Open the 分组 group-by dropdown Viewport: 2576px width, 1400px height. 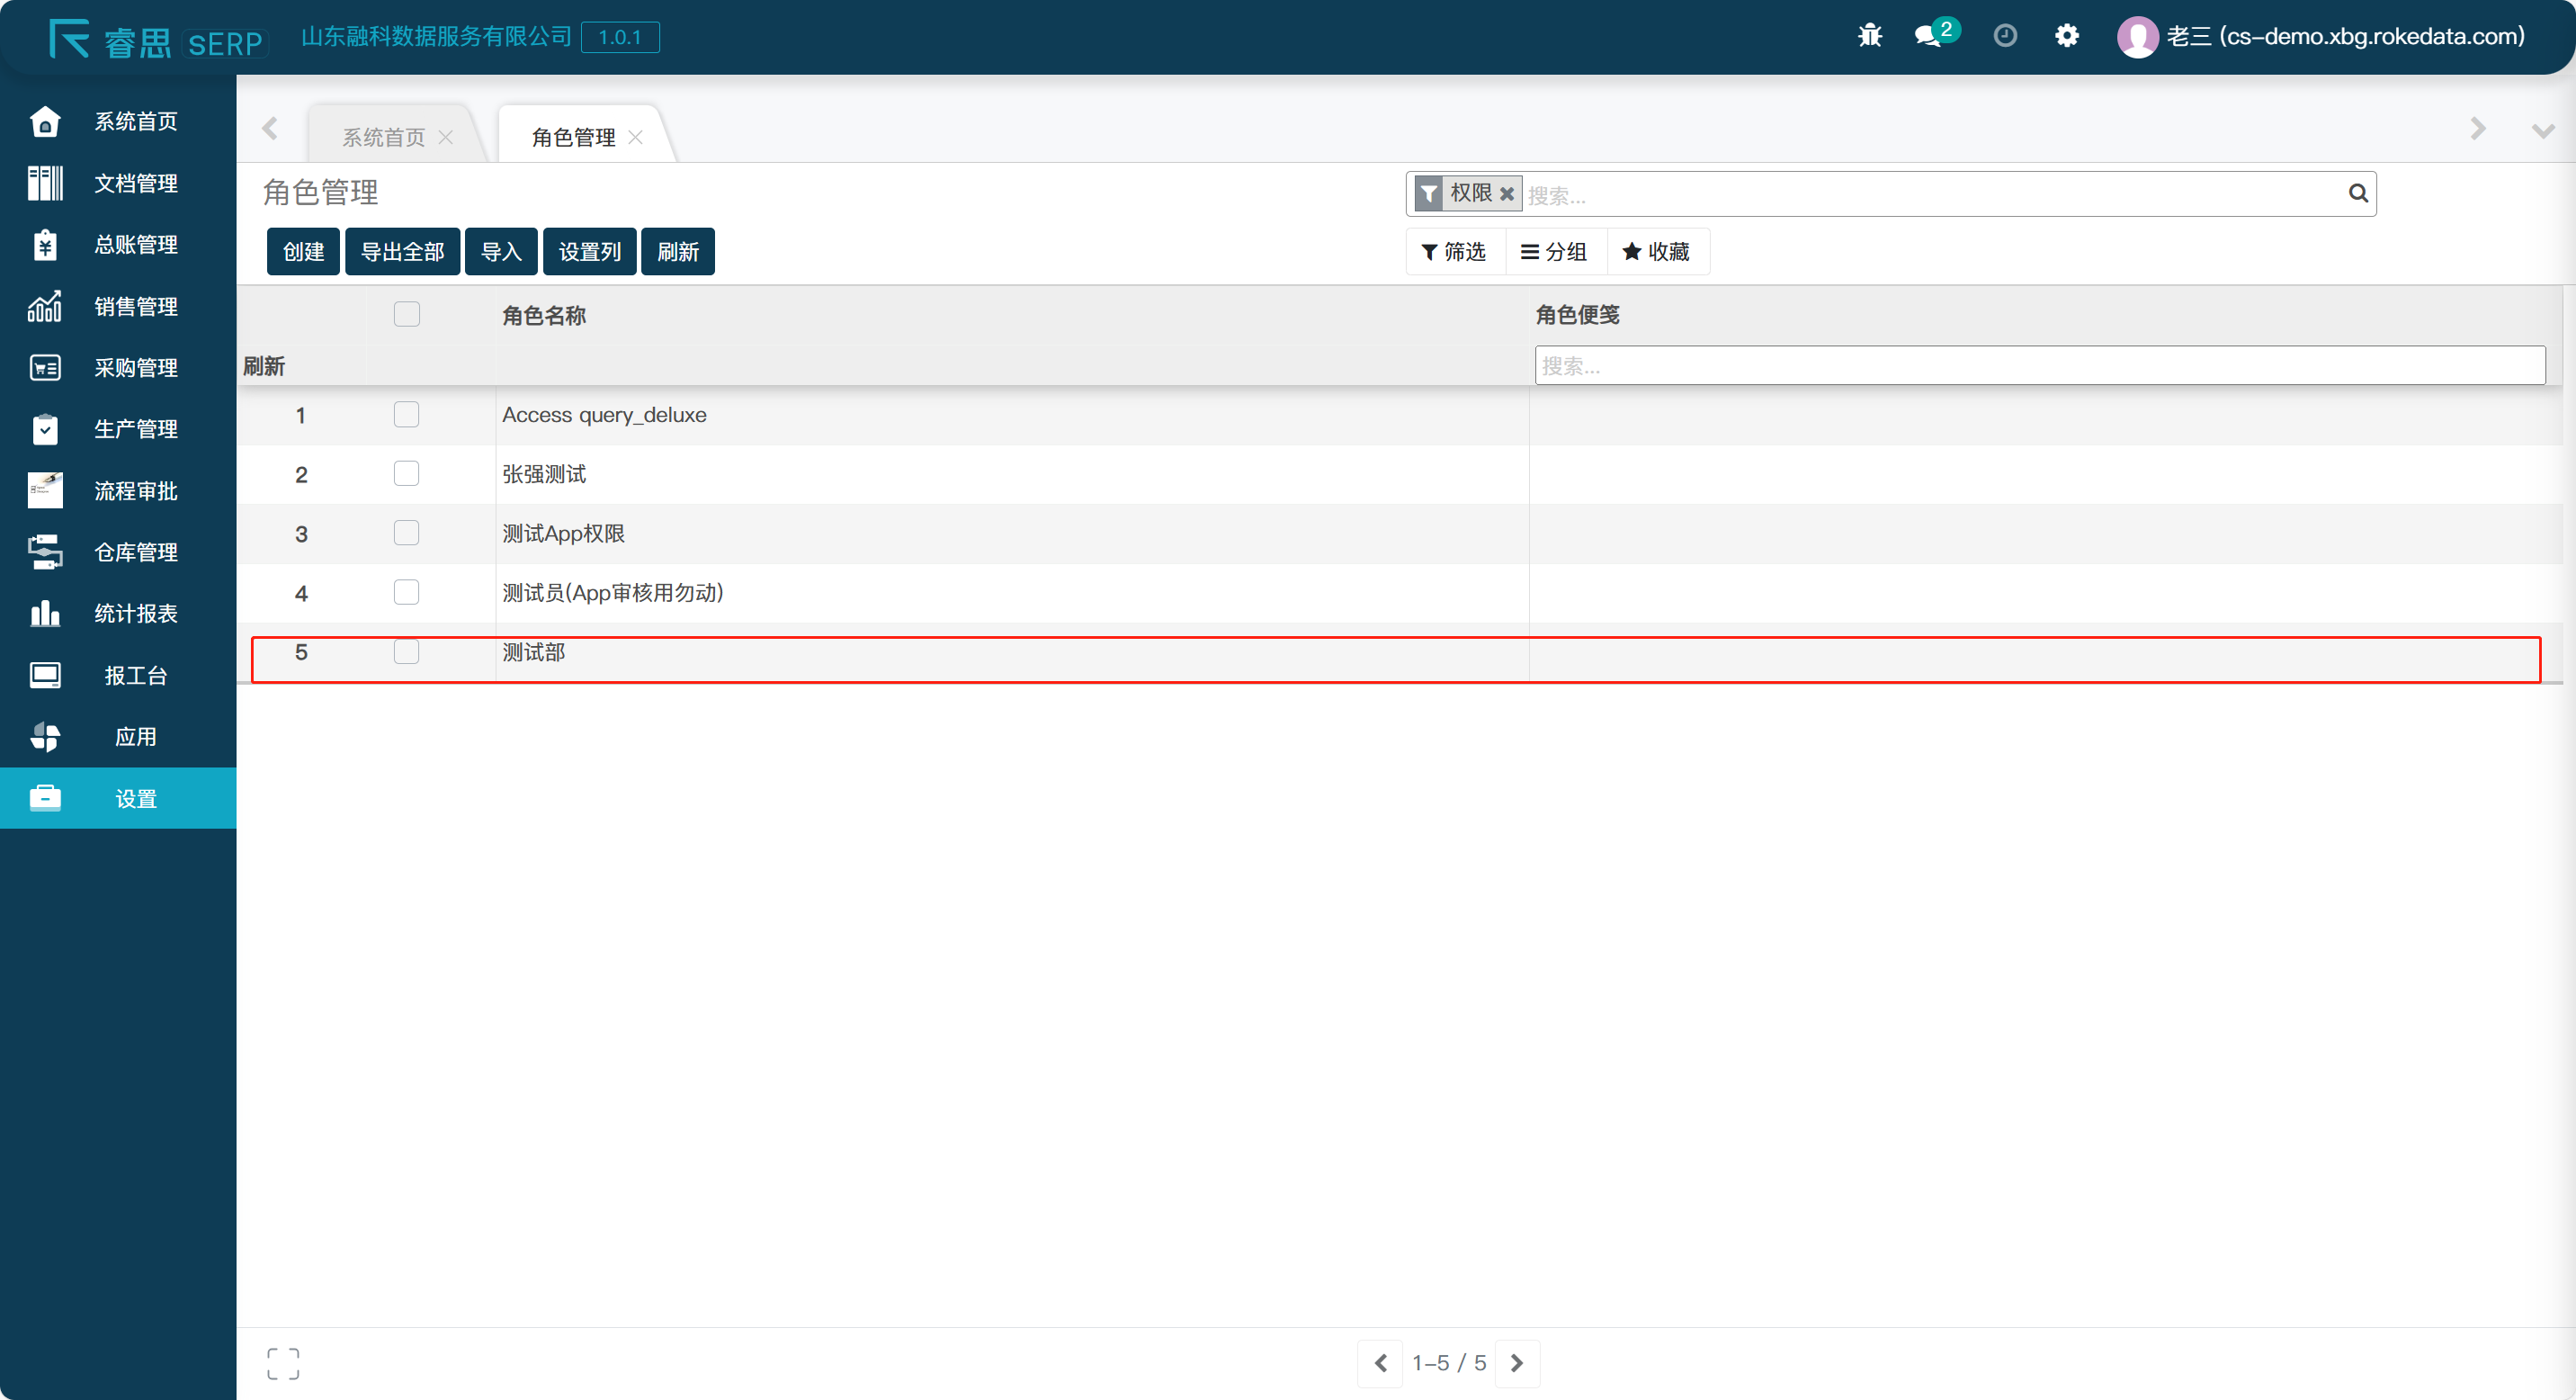[x=1555, y=252]
